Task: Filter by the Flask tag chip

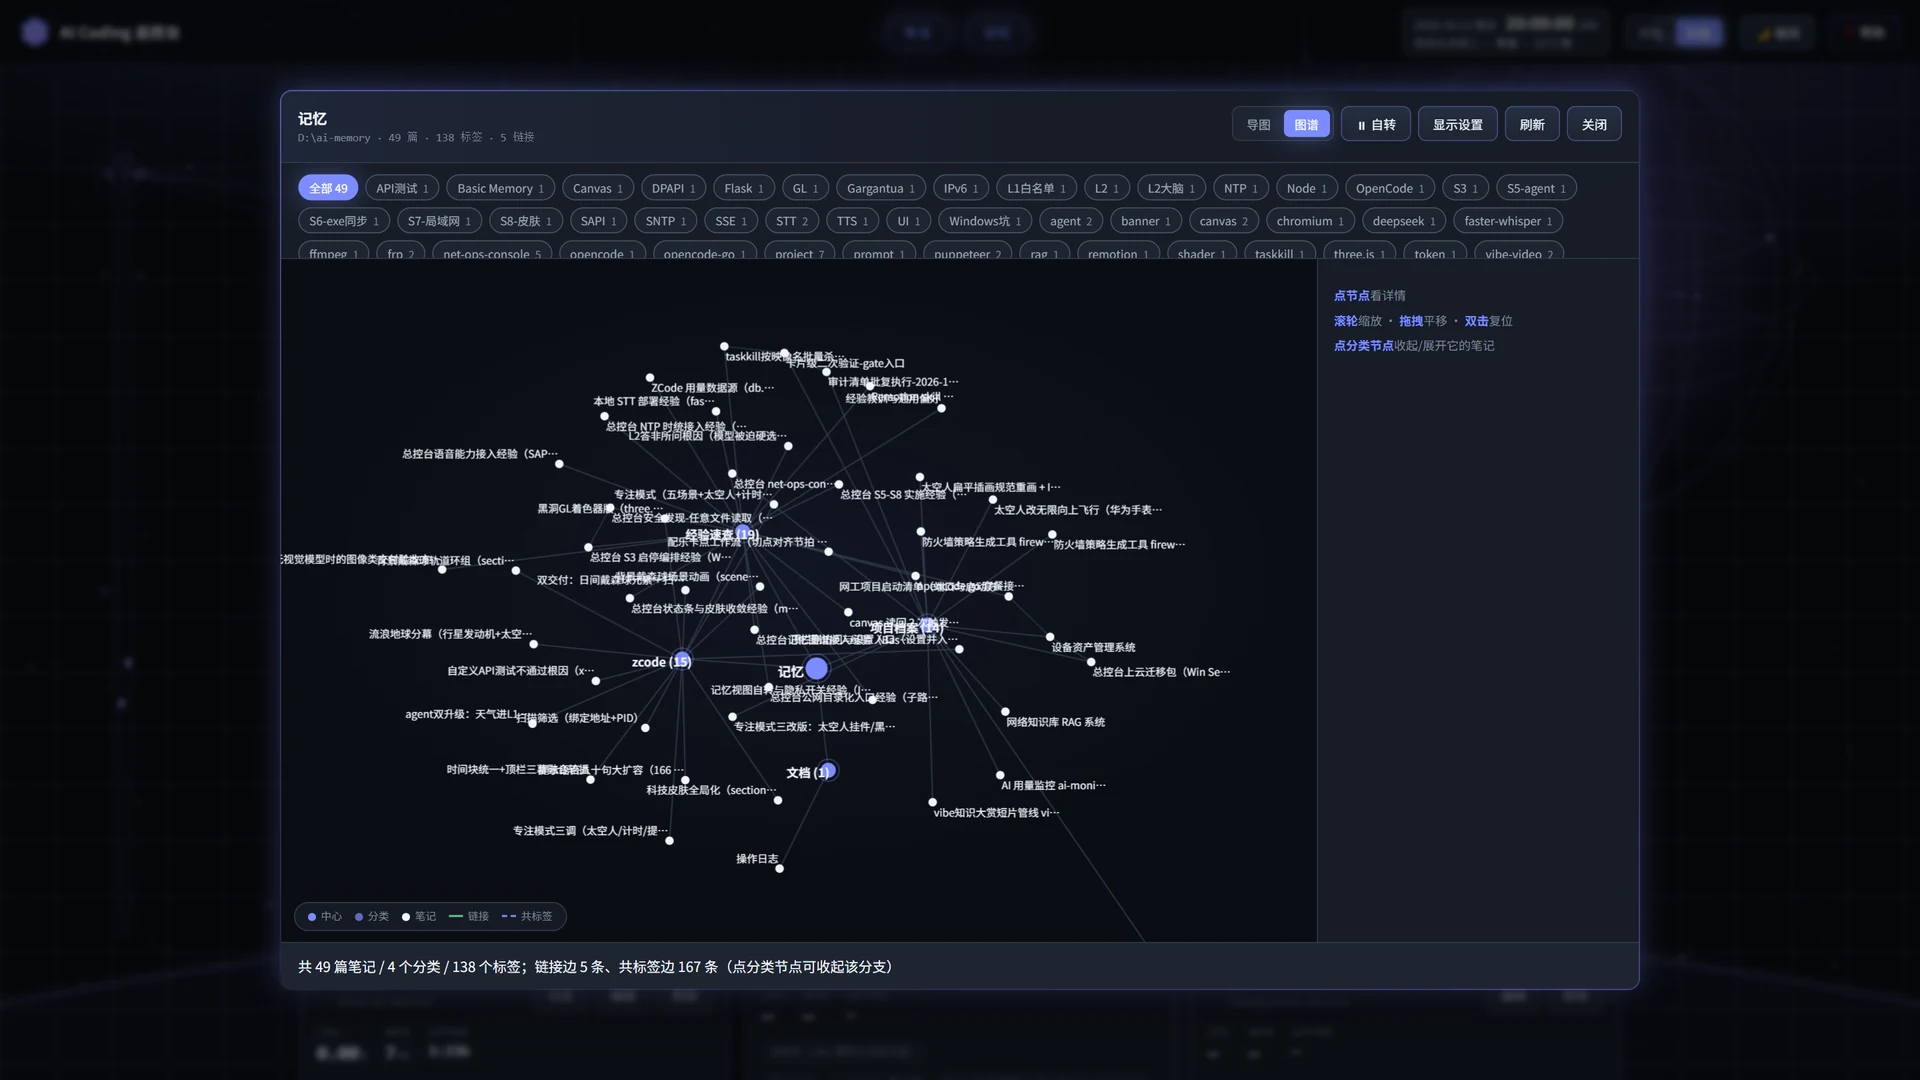Action: click(743, 188)
